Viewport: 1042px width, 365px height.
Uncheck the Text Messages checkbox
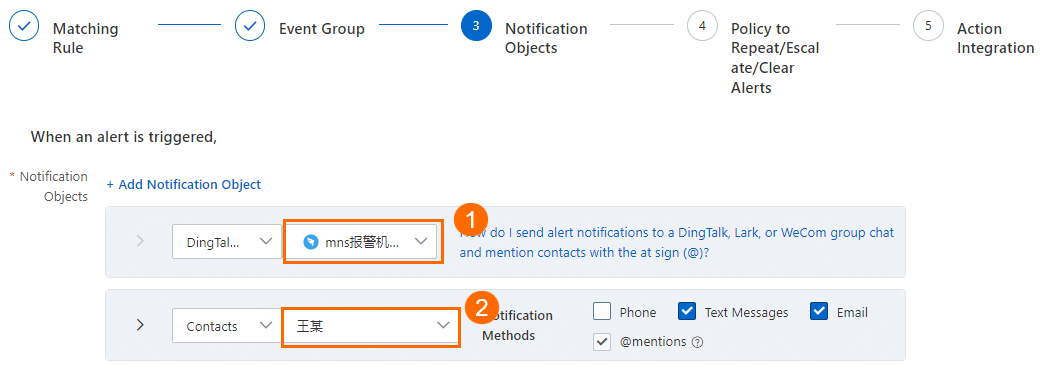(687, 311)
